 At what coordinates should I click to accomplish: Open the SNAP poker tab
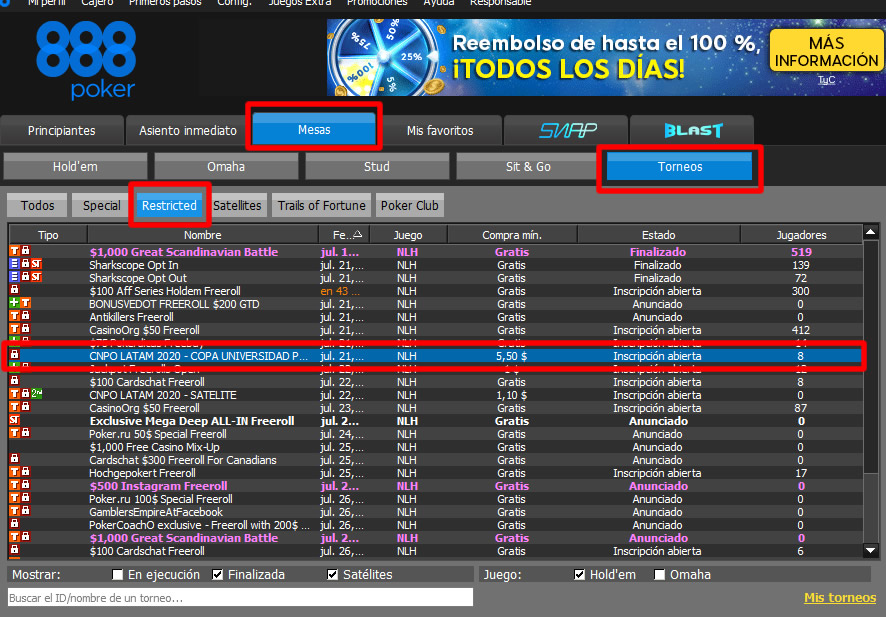[567, 131]
